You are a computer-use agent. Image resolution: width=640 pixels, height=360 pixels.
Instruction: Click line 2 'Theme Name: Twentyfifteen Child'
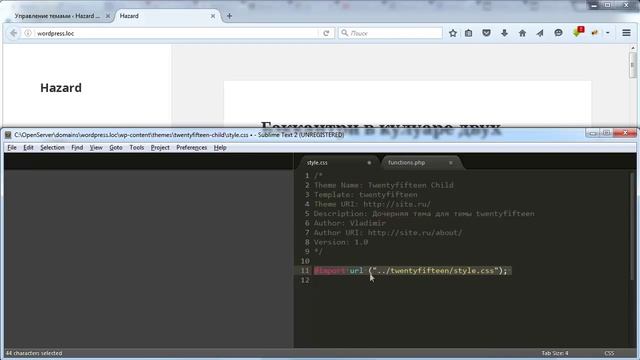pos(383,185)
